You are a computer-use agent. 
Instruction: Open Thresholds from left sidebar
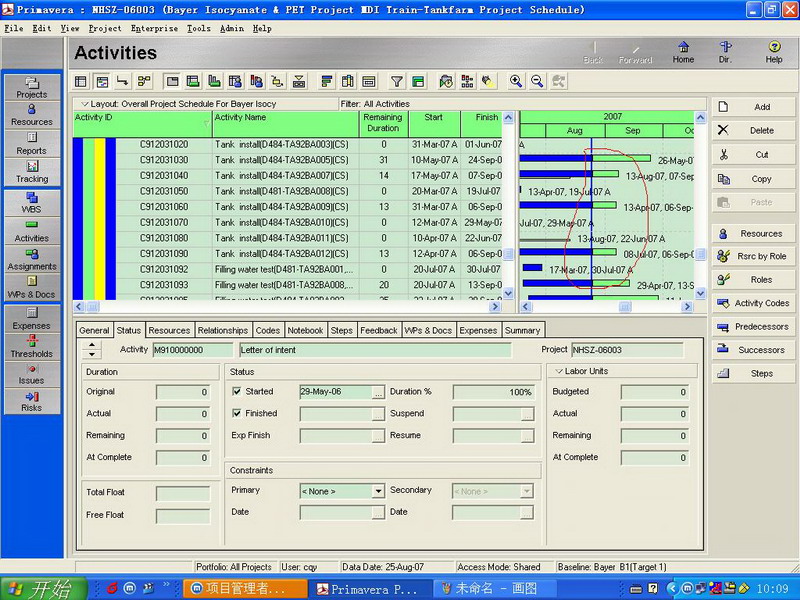tap(32, 347)
